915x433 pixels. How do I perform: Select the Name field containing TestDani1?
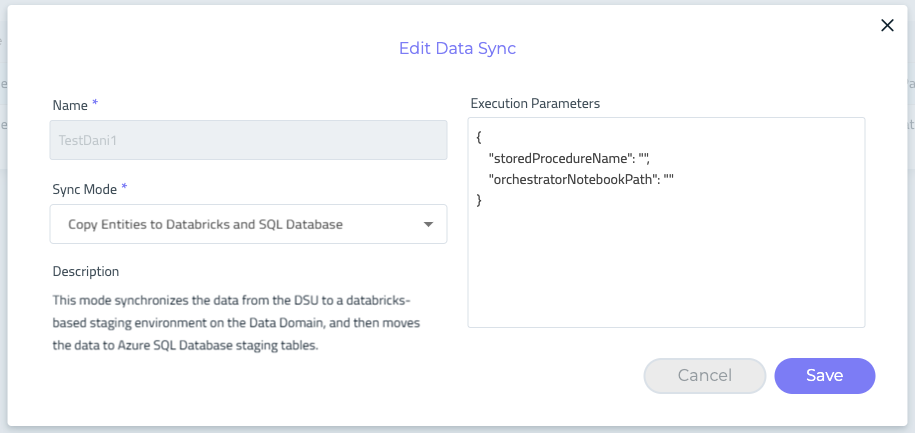pos(248,141)
